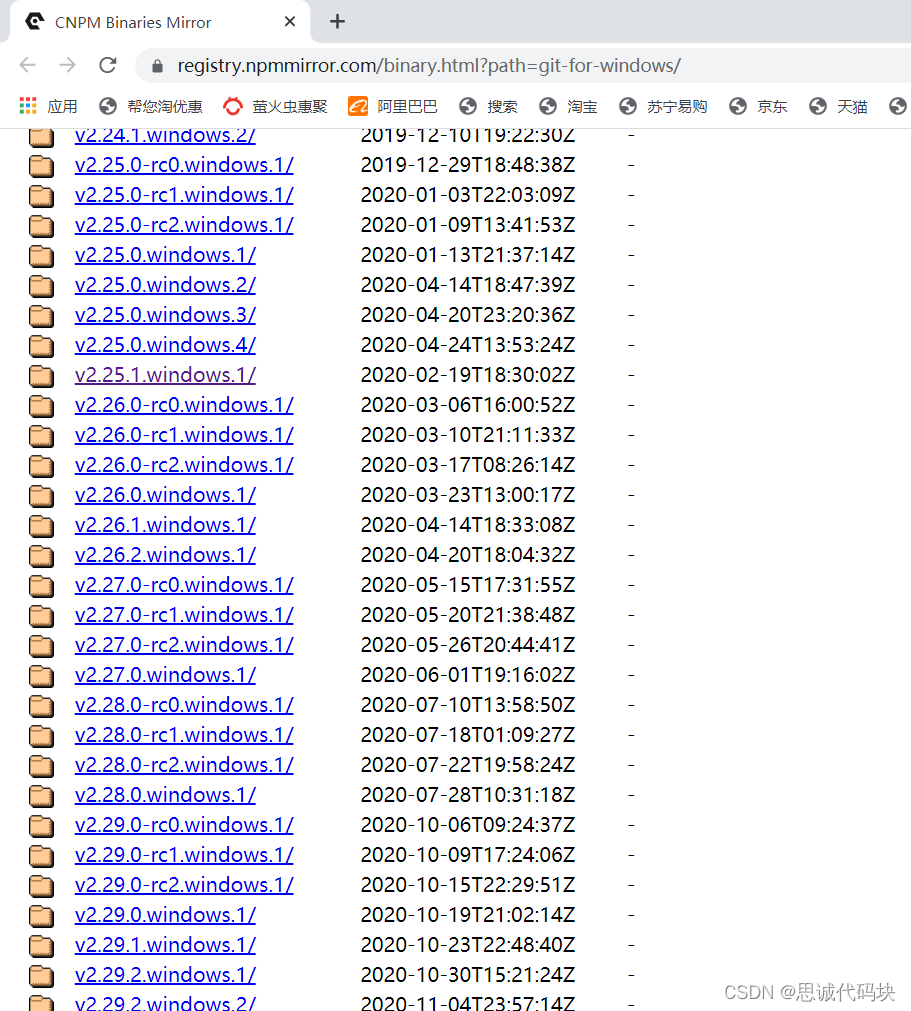Click folder icon beside v2.27.0-rc2.windows.1/
Viewport: 911px width, 1011px height.
tap(41, 646)
